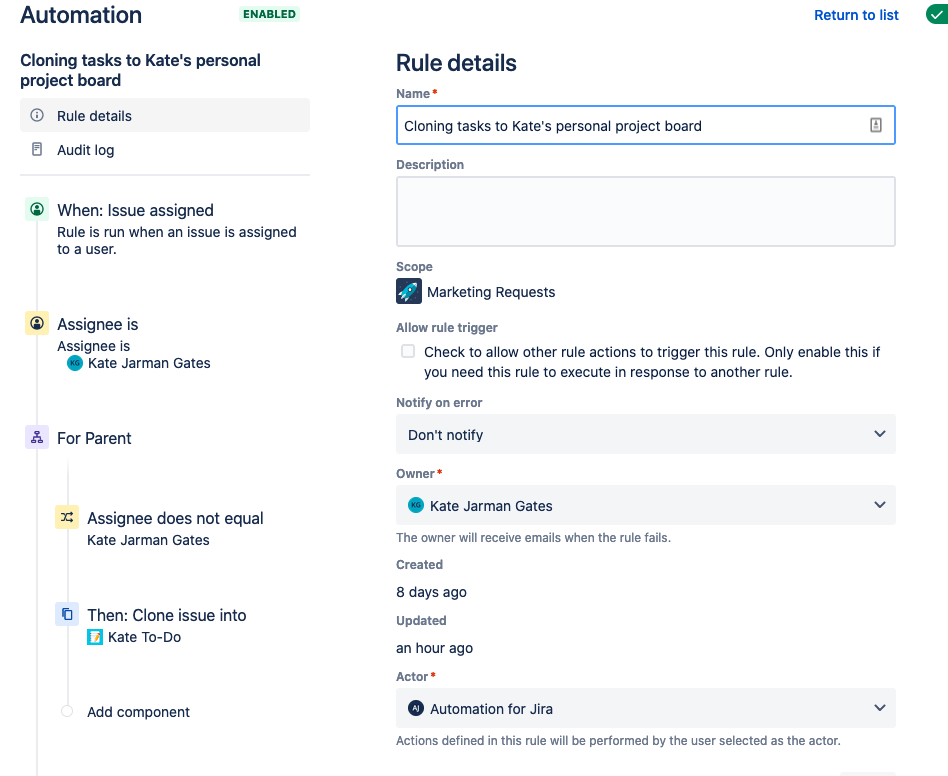Click Add component in the rule chain
This screenshot has height=776, width=948.
pyautogui.click(x=138, y=712)
